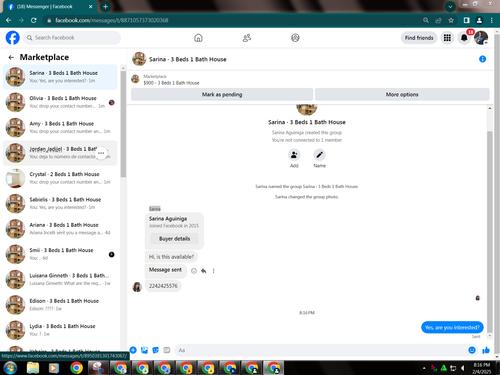
Task: Open the $900 - 3 Beds 1 Bath House listing
Action: point(171,83)
